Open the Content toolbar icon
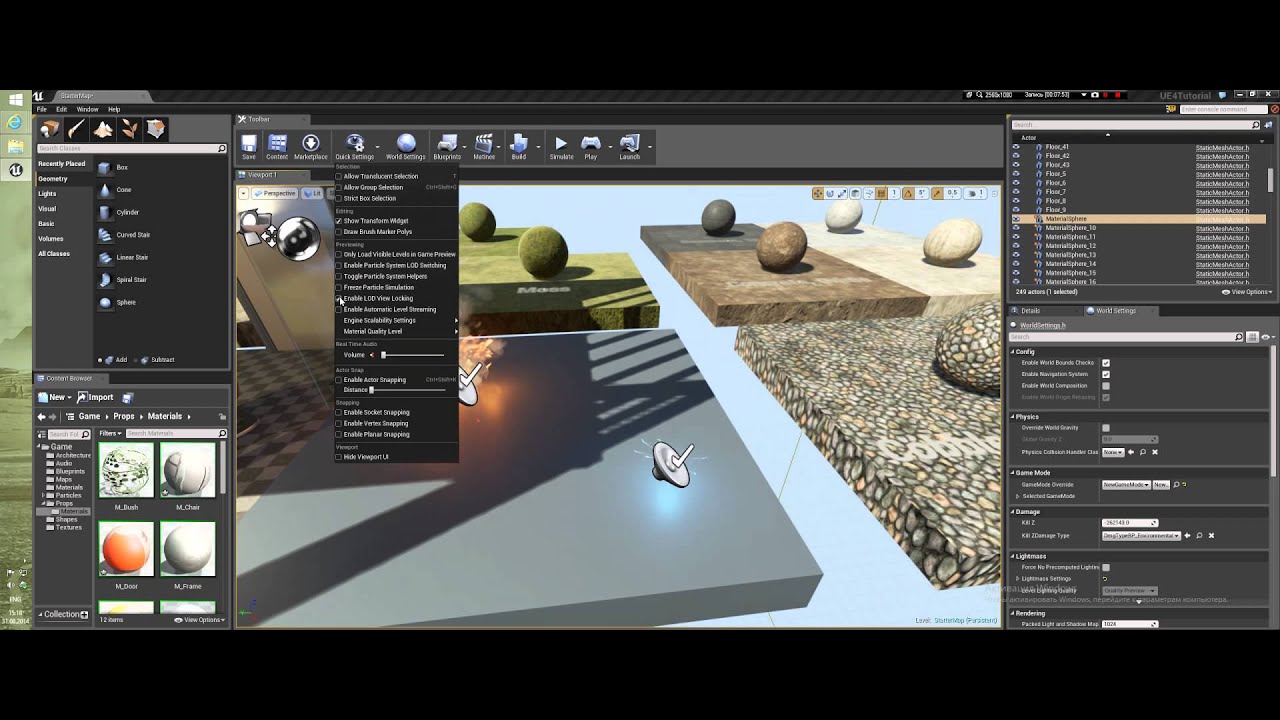 277,147
